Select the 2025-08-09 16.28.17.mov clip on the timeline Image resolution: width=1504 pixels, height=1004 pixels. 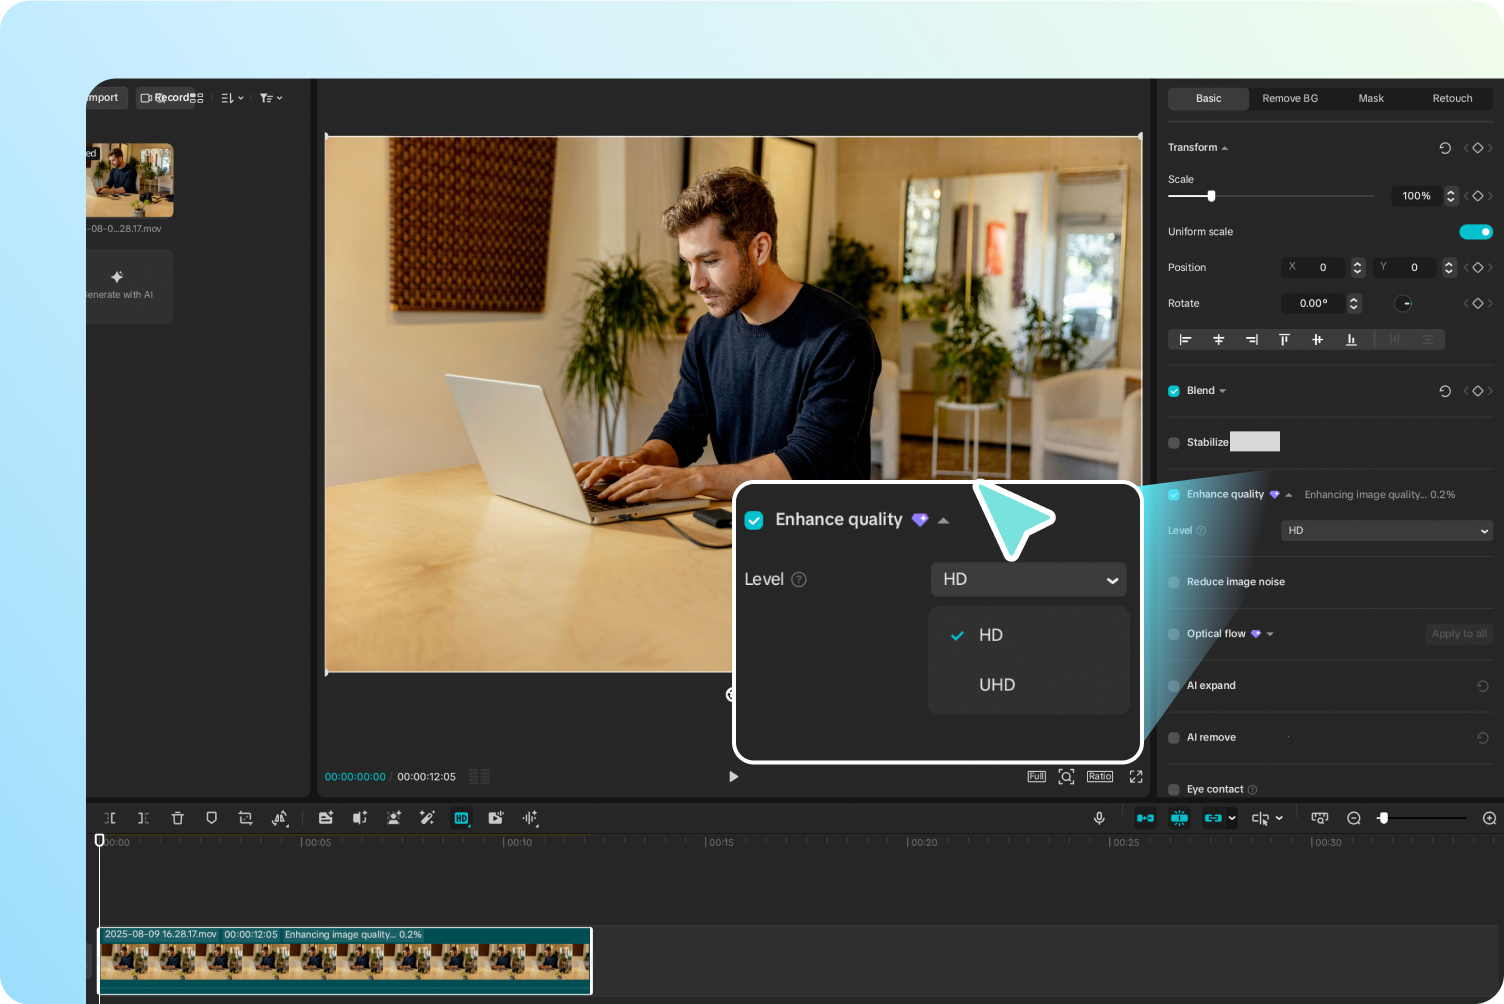tap(345, 961)
